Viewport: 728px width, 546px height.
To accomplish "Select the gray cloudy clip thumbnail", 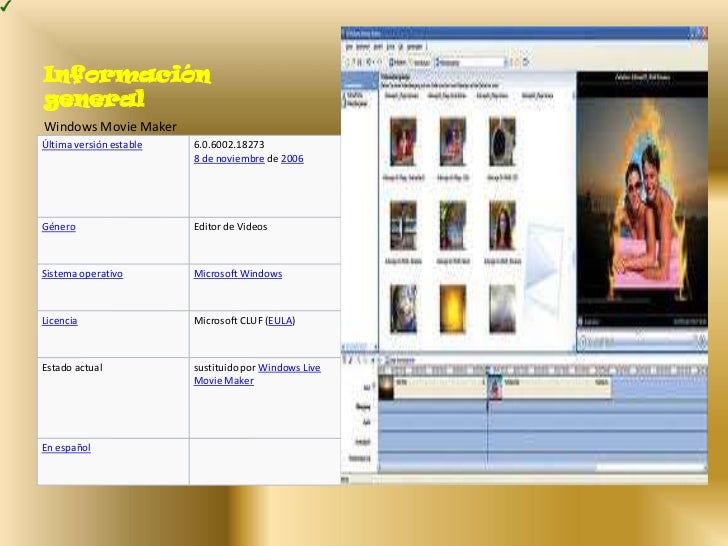I will (502, 309).
